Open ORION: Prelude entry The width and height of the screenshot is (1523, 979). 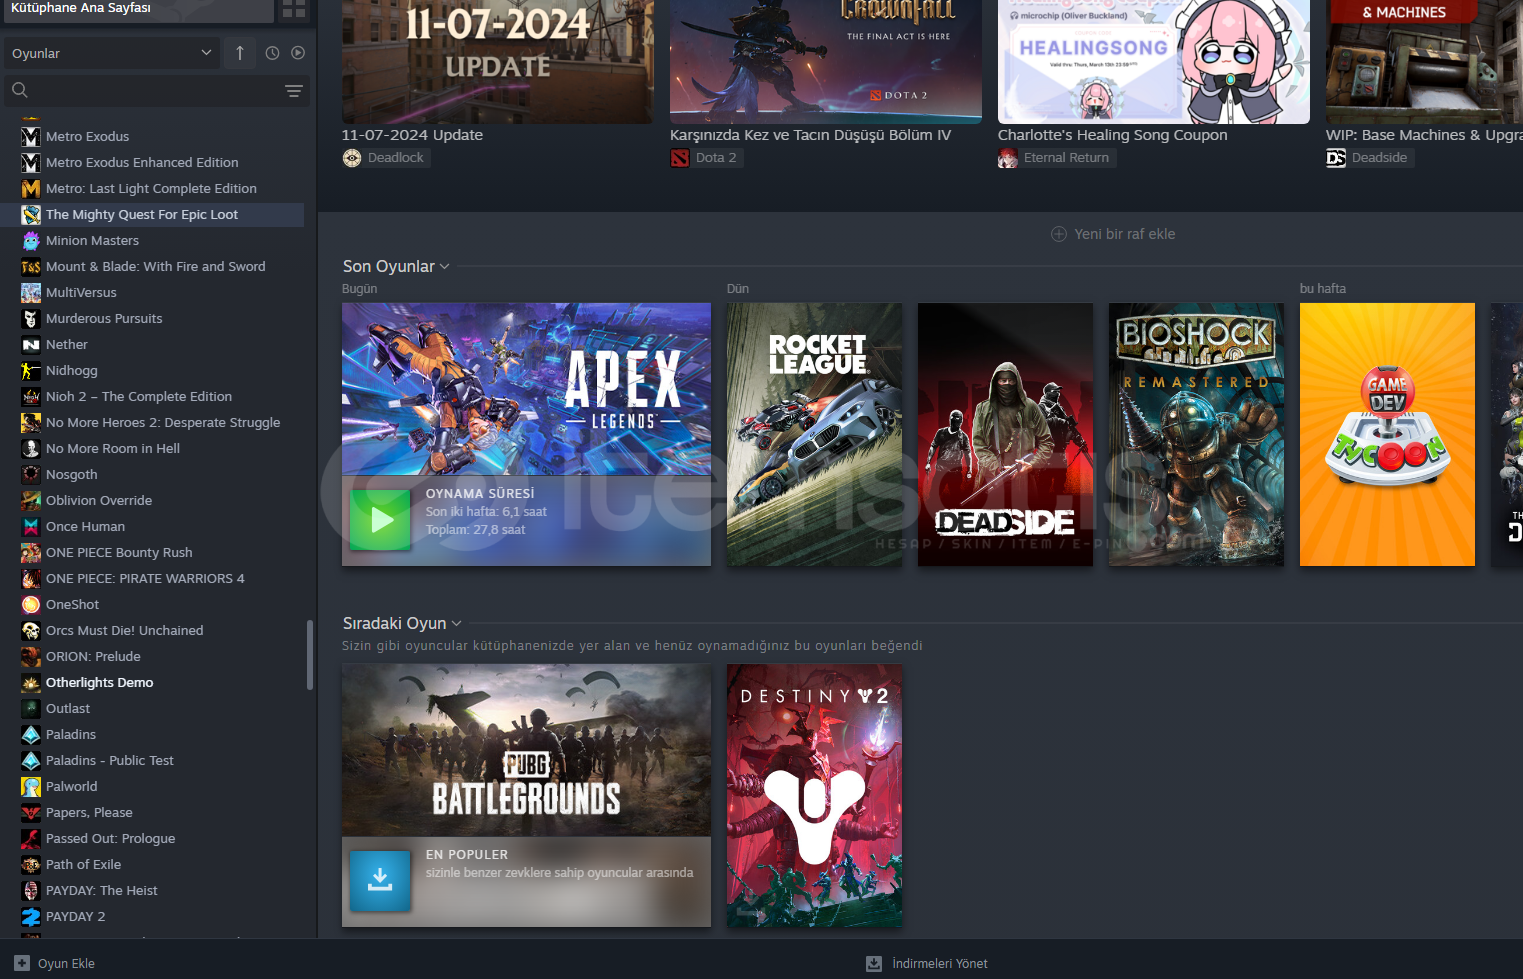pos(152,656)
